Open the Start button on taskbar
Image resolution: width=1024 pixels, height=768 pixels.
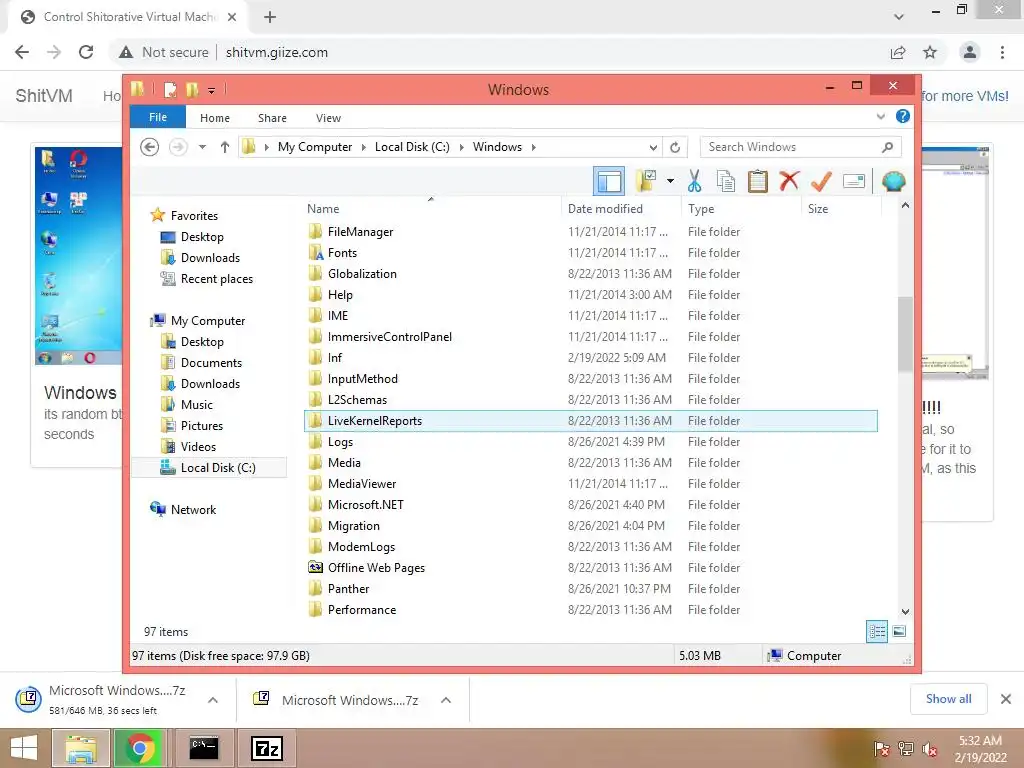click(x=24, y=748)
